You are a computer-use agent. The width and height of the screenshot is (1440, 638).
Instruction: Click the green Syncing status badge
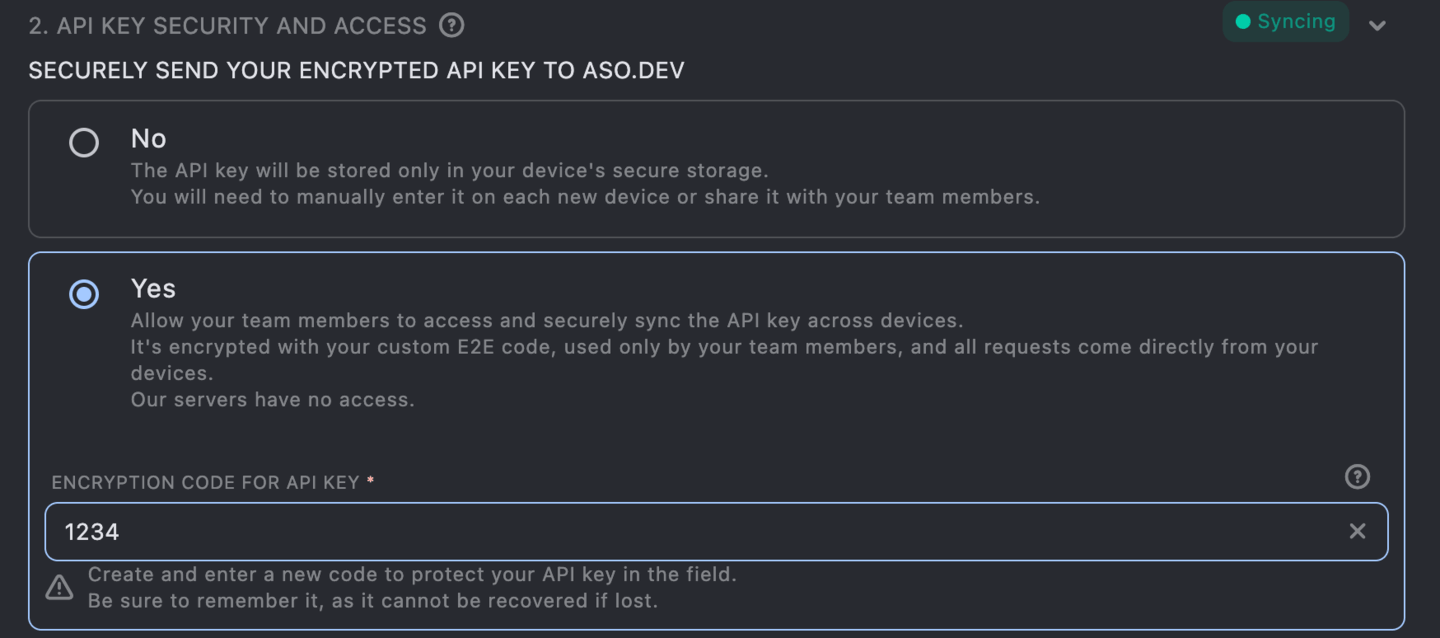(x=1285, y=22)
